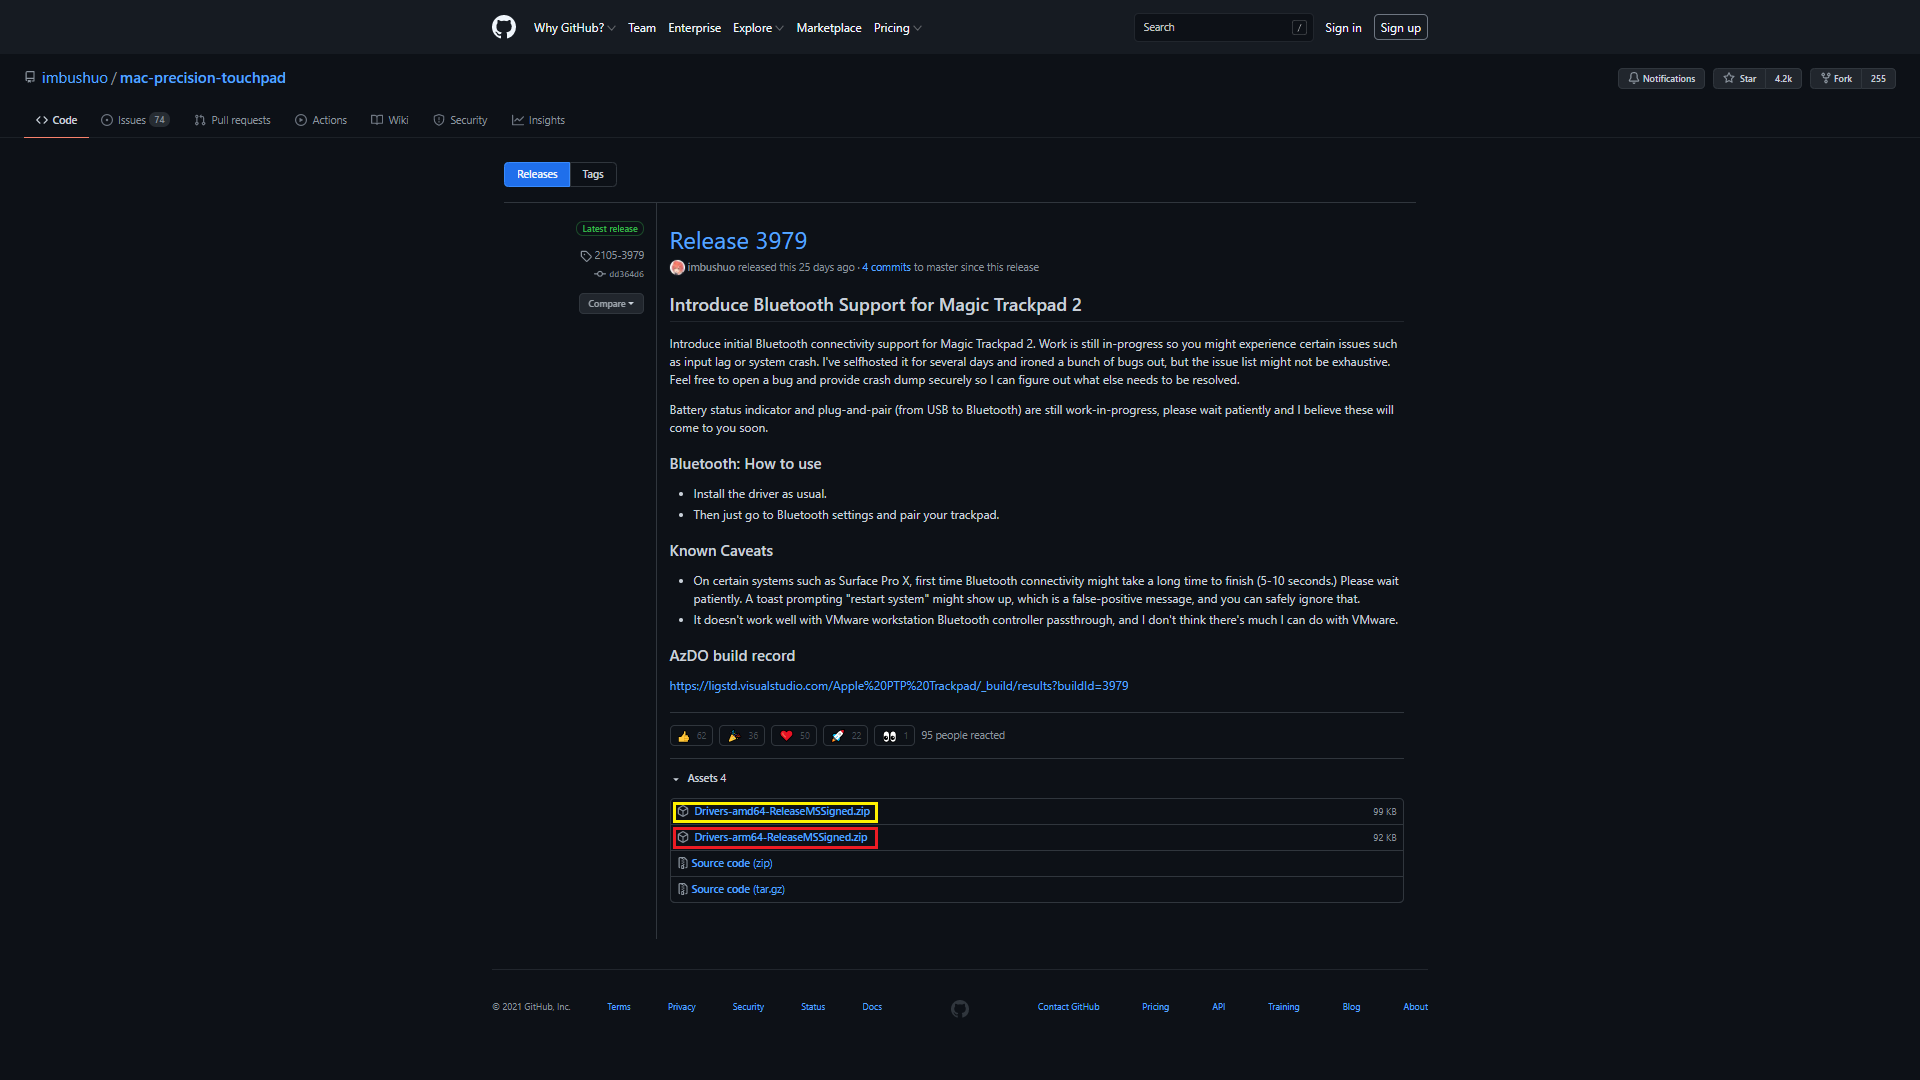Click the heart reaction emoji
Viewport: 1920px width, 1080px height.
(786, 736)
